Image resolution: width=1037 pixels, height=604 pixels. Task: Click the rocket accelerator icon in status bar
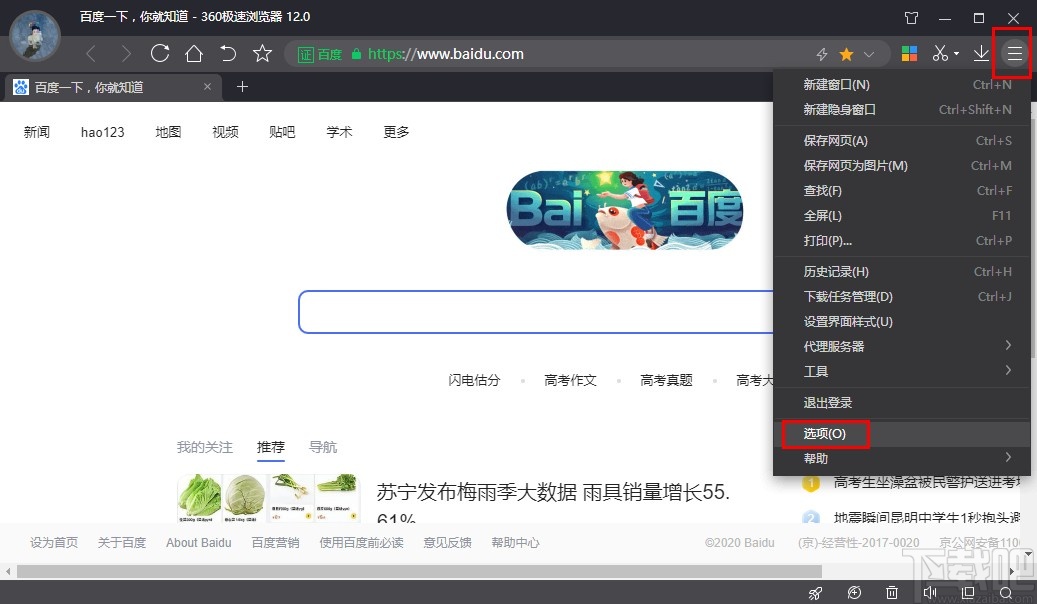click(x=815, y=593)
